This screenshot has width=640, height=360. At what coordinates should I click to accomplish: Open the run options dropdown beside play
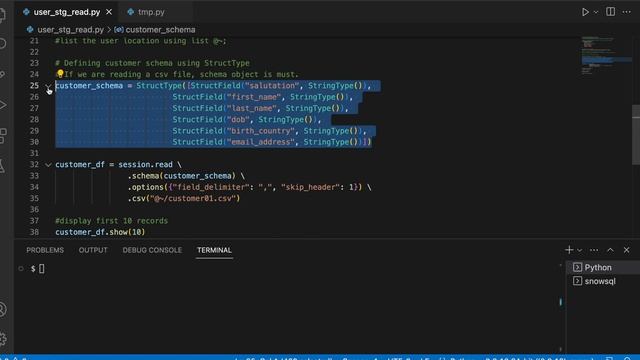pyautogui.click(x=596, y=12)
